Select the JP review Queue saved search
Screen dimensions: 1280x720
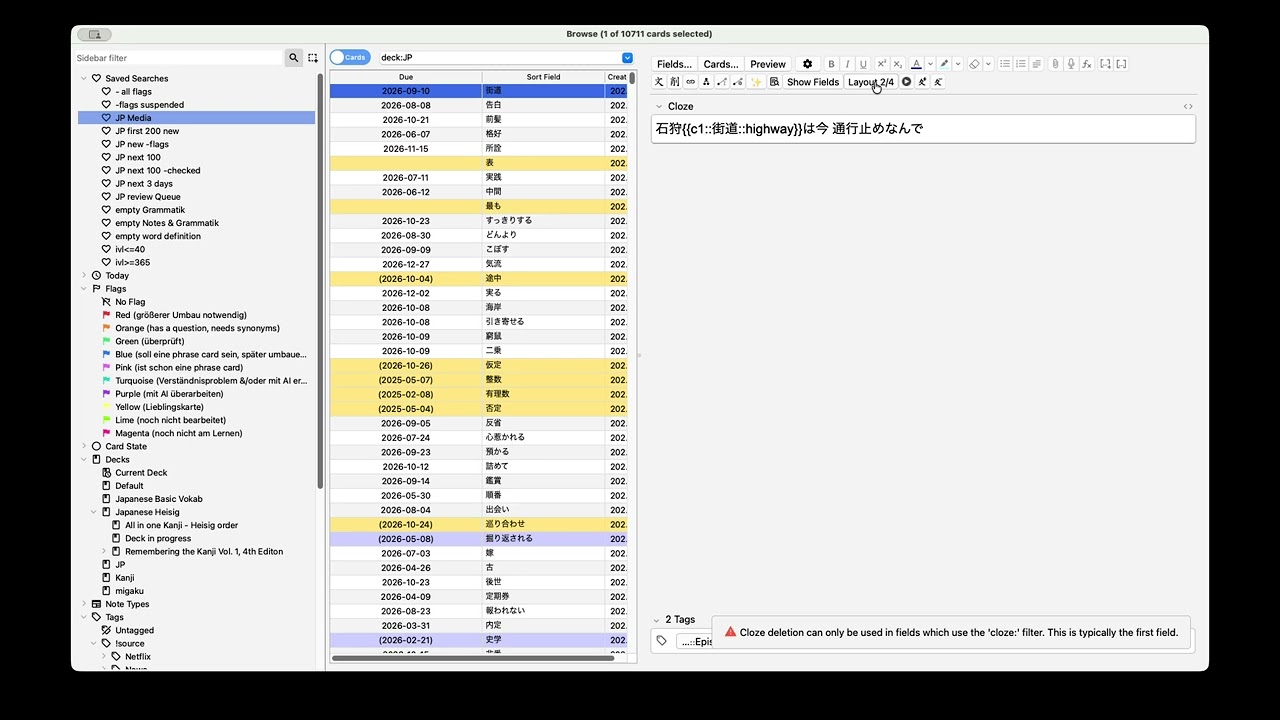coord(148,197)
